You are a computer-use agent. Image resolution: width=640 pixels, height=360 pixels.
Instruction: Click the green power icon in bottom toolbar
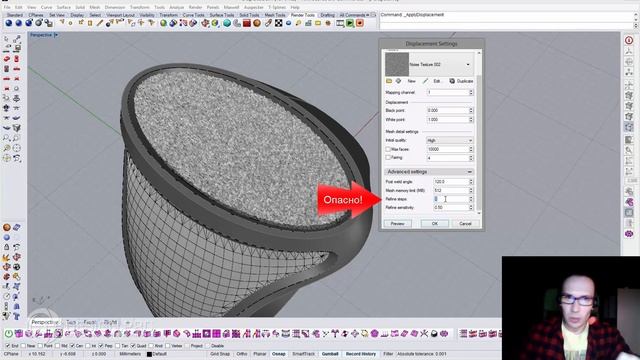click(x=9, y=333)
